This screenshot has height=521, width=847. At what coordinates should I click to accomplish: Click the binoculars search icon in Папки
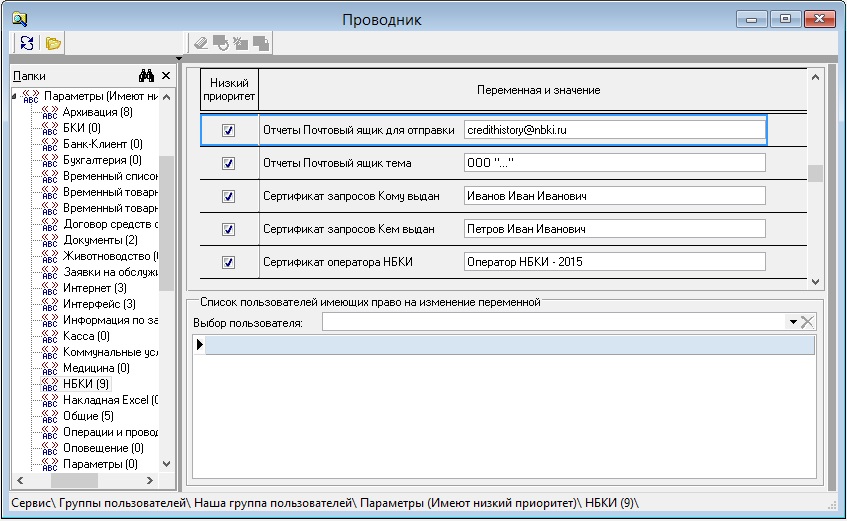point(146,76)
